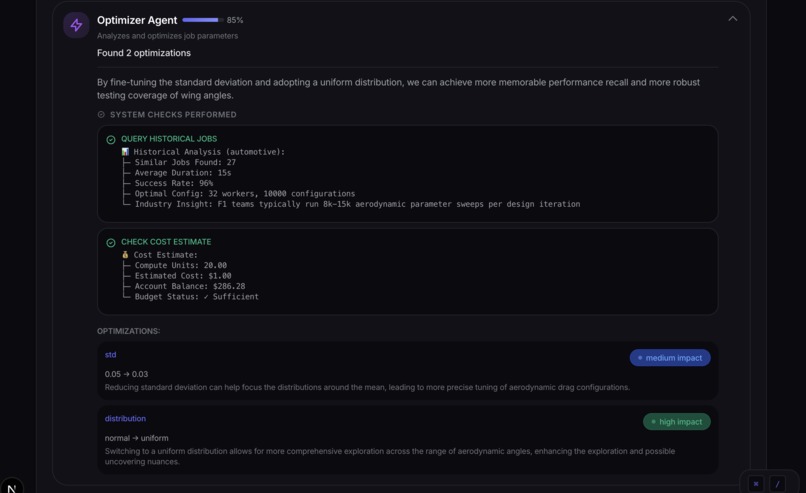806x493 pixels.
Task: Collapse the Optimizer Agent card with chevron
Action: 732,19
